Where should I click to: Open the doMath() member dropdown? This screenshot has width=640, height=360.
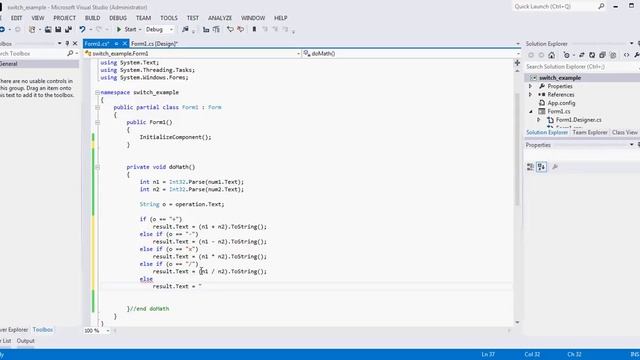click(x=412, y=53)
